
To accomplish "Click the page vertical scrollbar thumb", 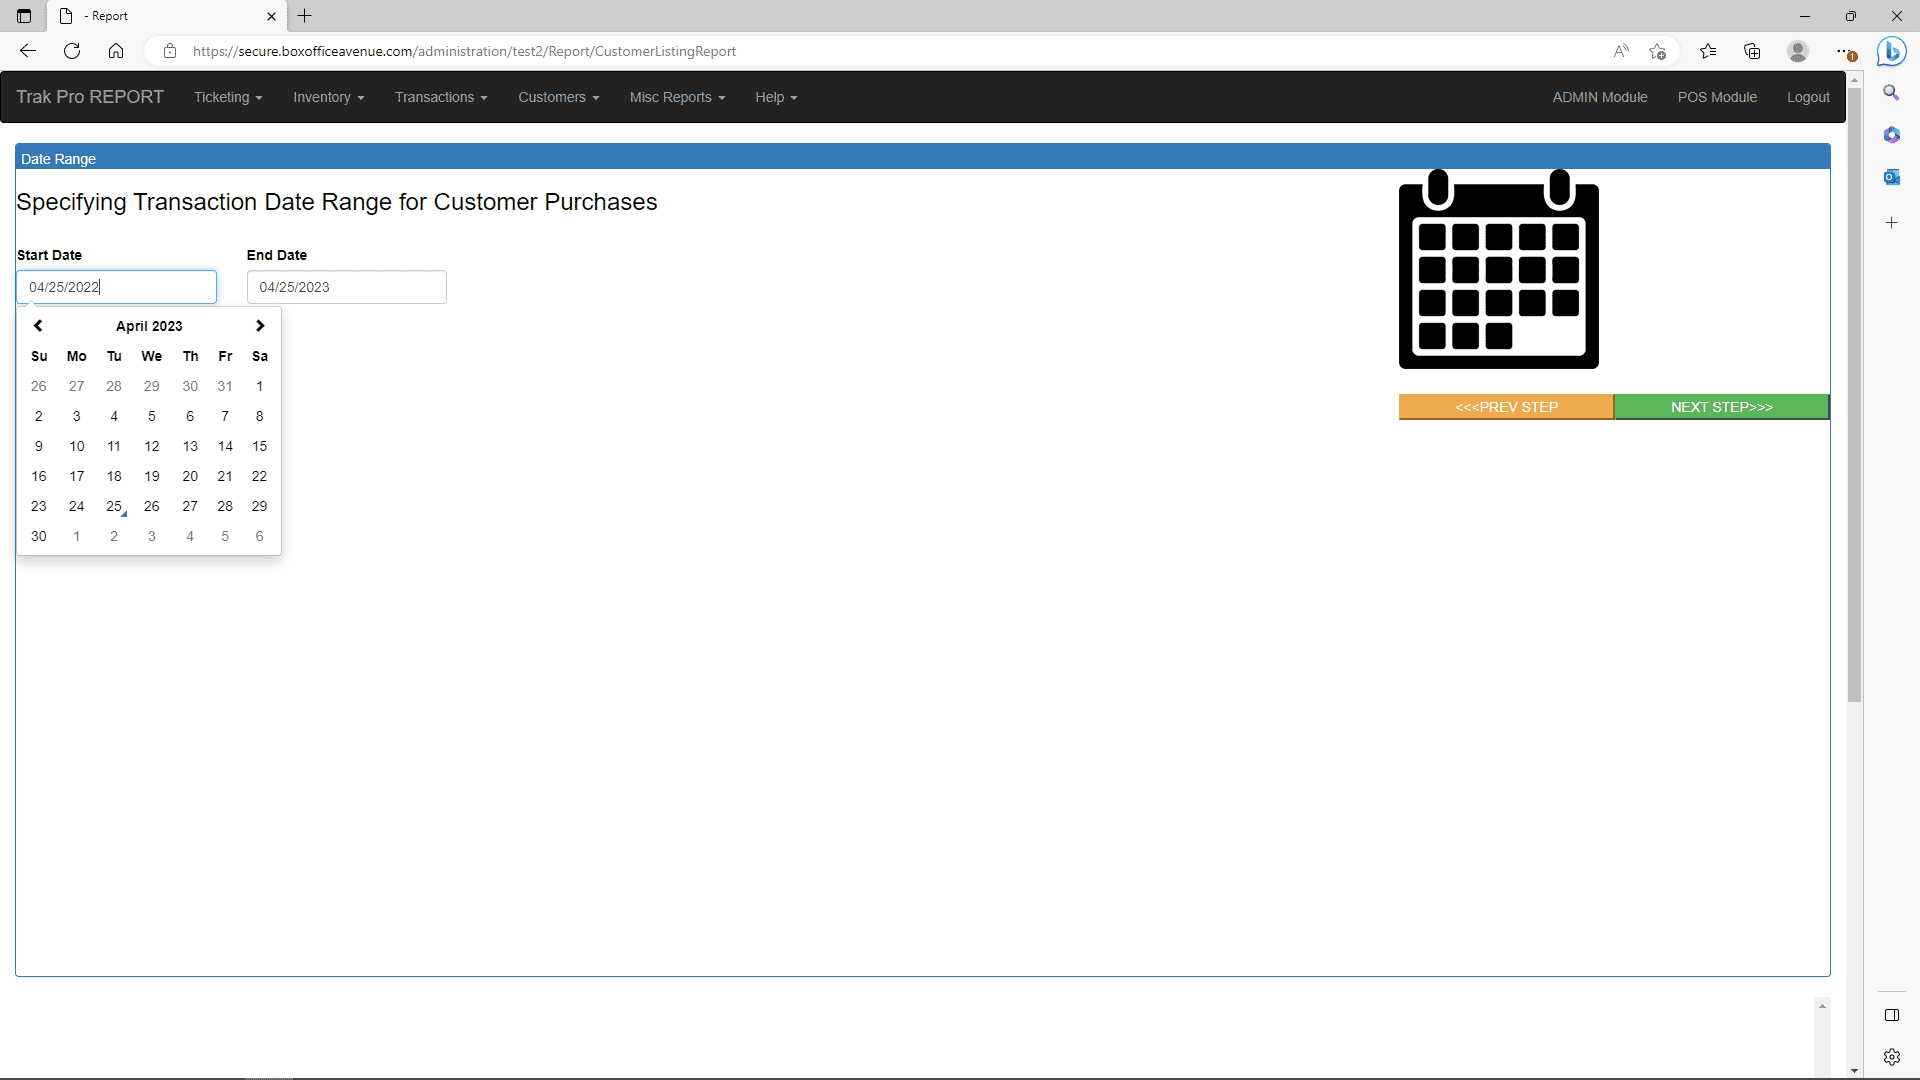I will tap(1854, 395).
